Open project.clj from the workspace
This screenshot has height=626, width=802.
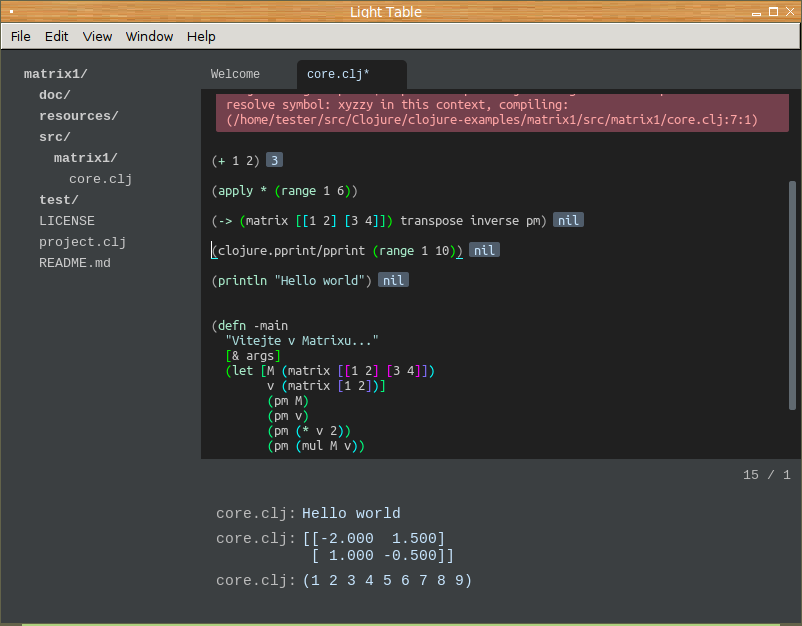(x=82, y=242)
